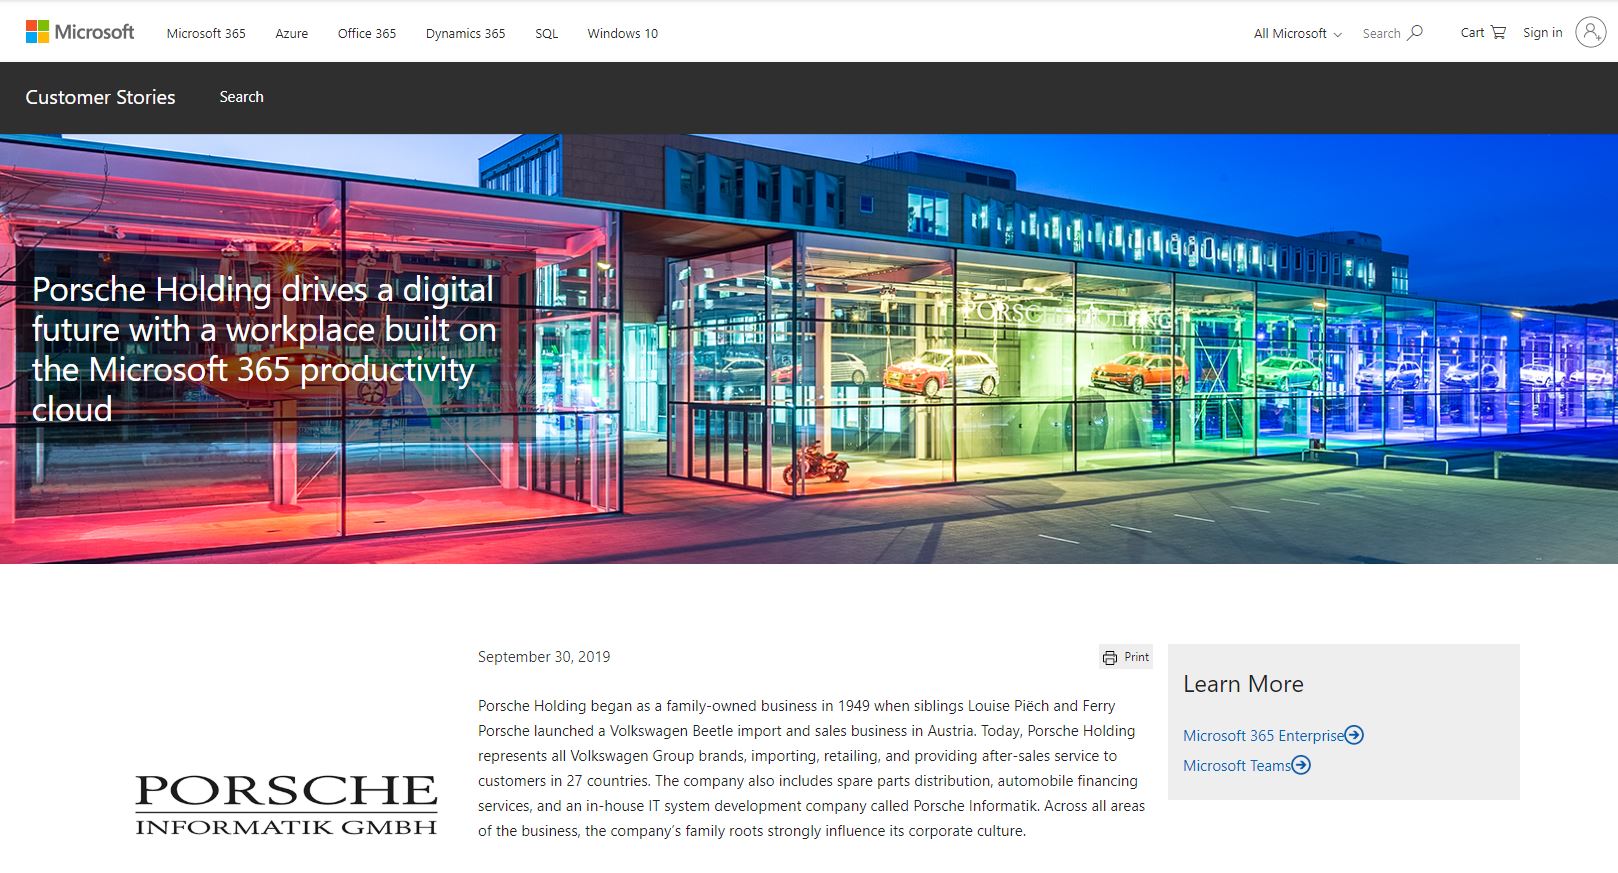Click the top-bar Search magnifier icon
Image resolution: width=1618 pixels, height=873 pixels.
coord(1415,32)
